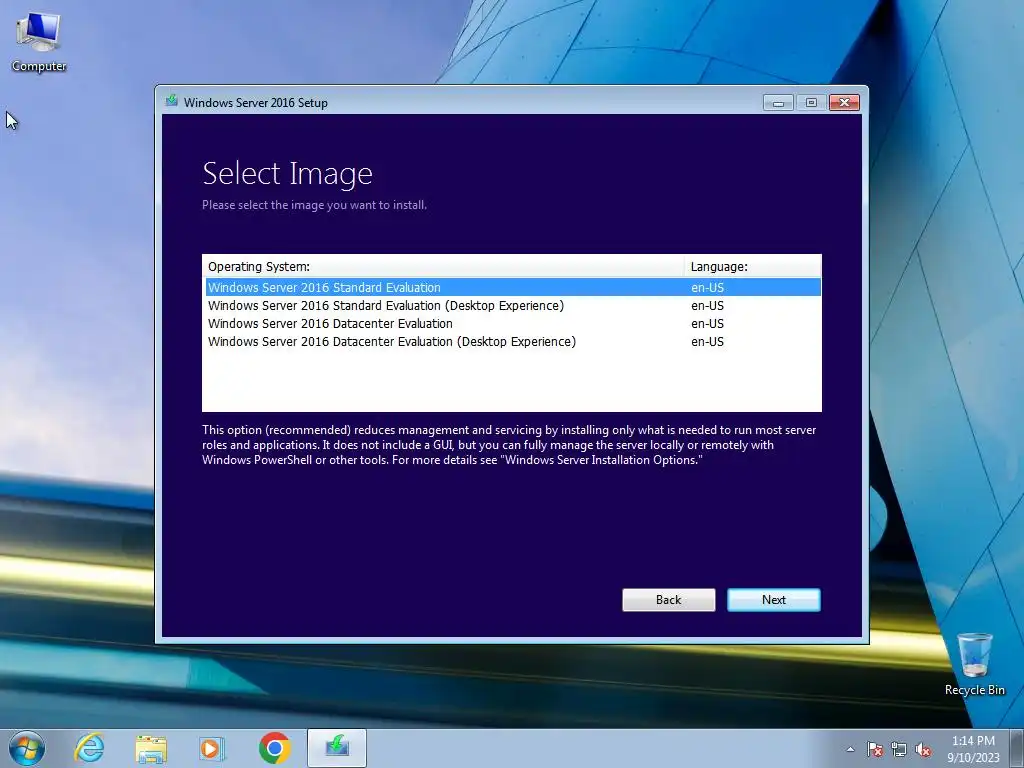Select Datacenter Evaluation (Desktop Experience) row
Viewport: 1024px width, 768px height.
point(513,342)
